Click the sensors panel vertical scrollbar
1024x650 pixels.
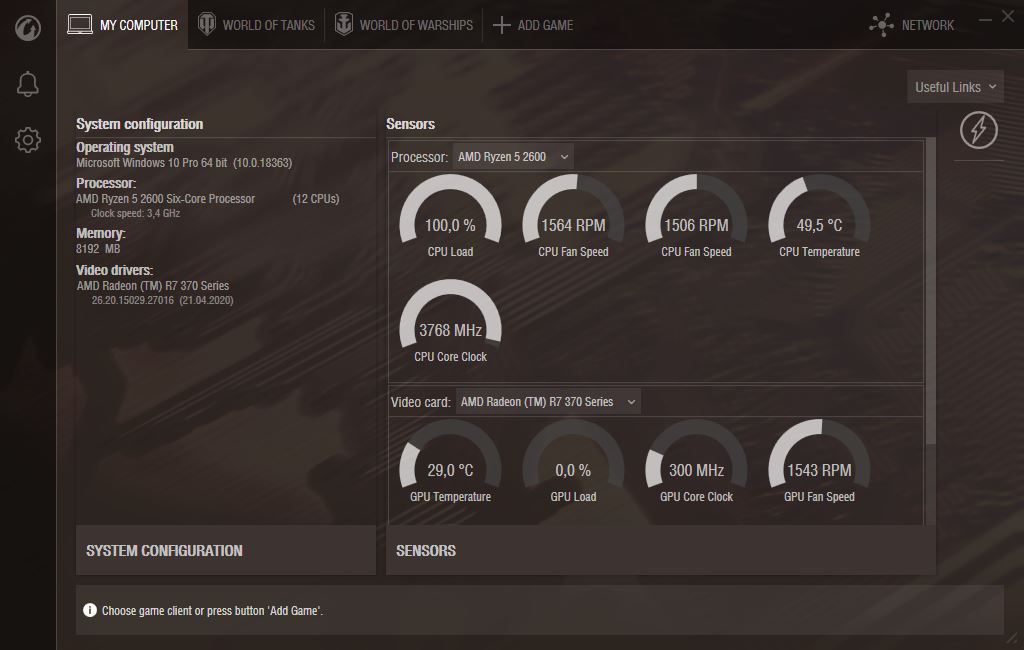tap(931, 291)
